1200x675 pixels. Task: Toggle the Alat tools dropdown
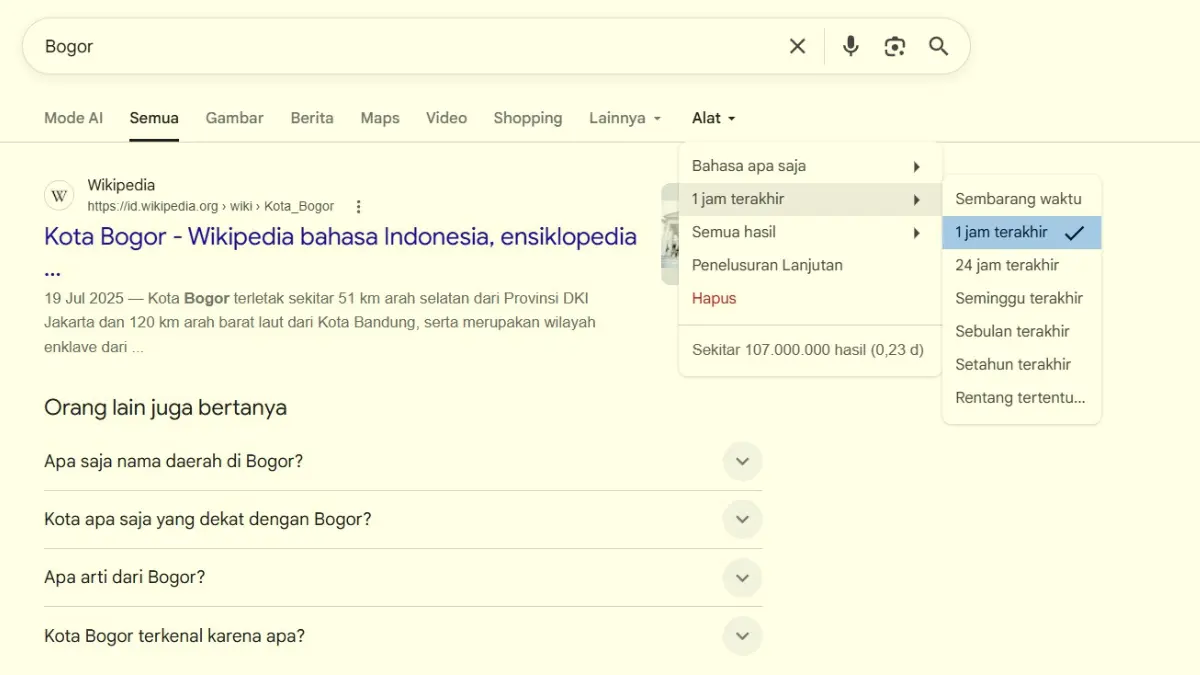tap(714, 118)
